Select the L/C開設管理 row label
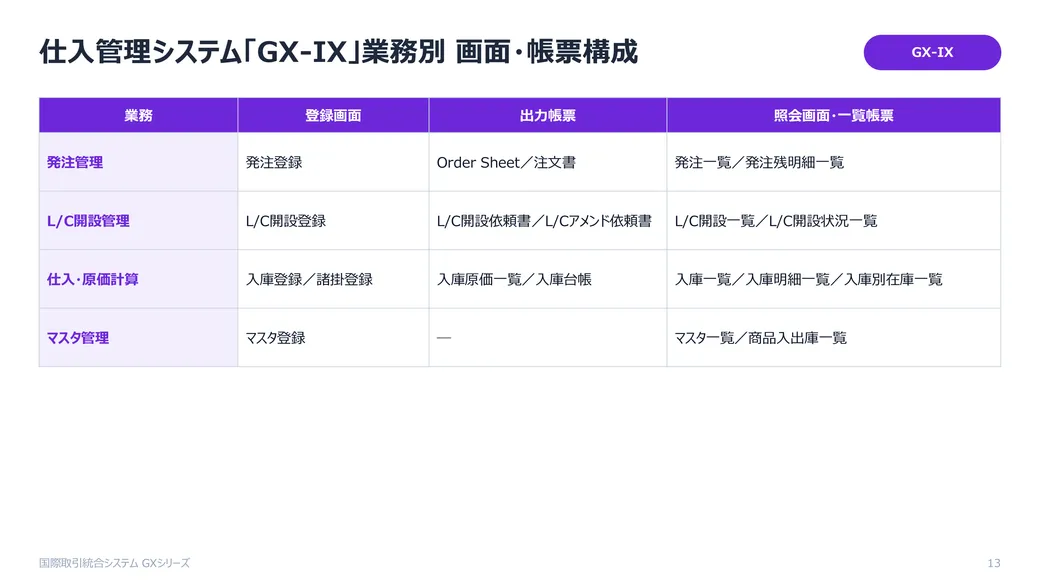 tap(139, 221)
